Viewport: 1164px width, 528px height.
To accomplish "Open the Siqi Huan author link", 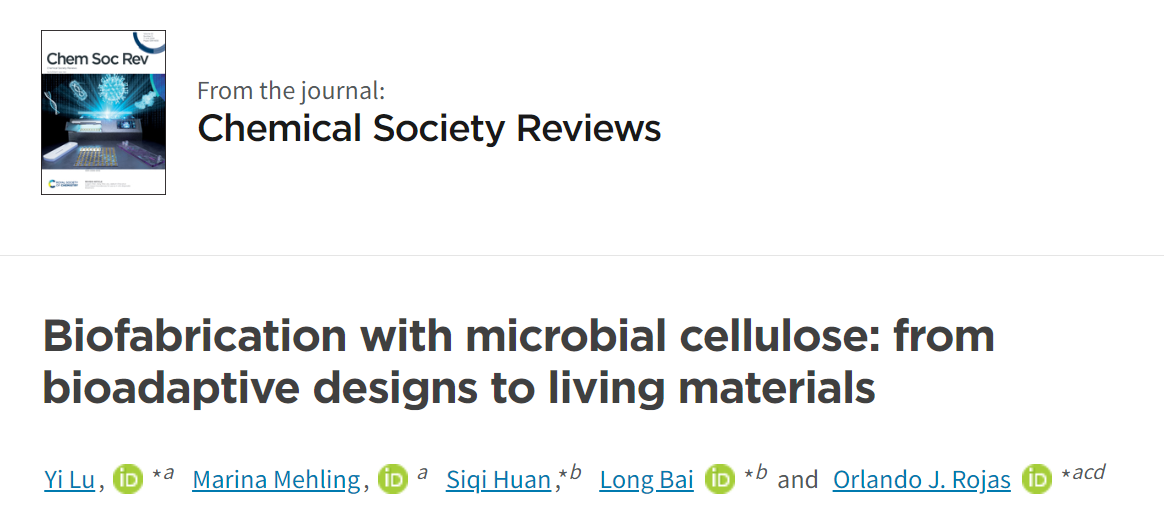I will coord(499,480).
